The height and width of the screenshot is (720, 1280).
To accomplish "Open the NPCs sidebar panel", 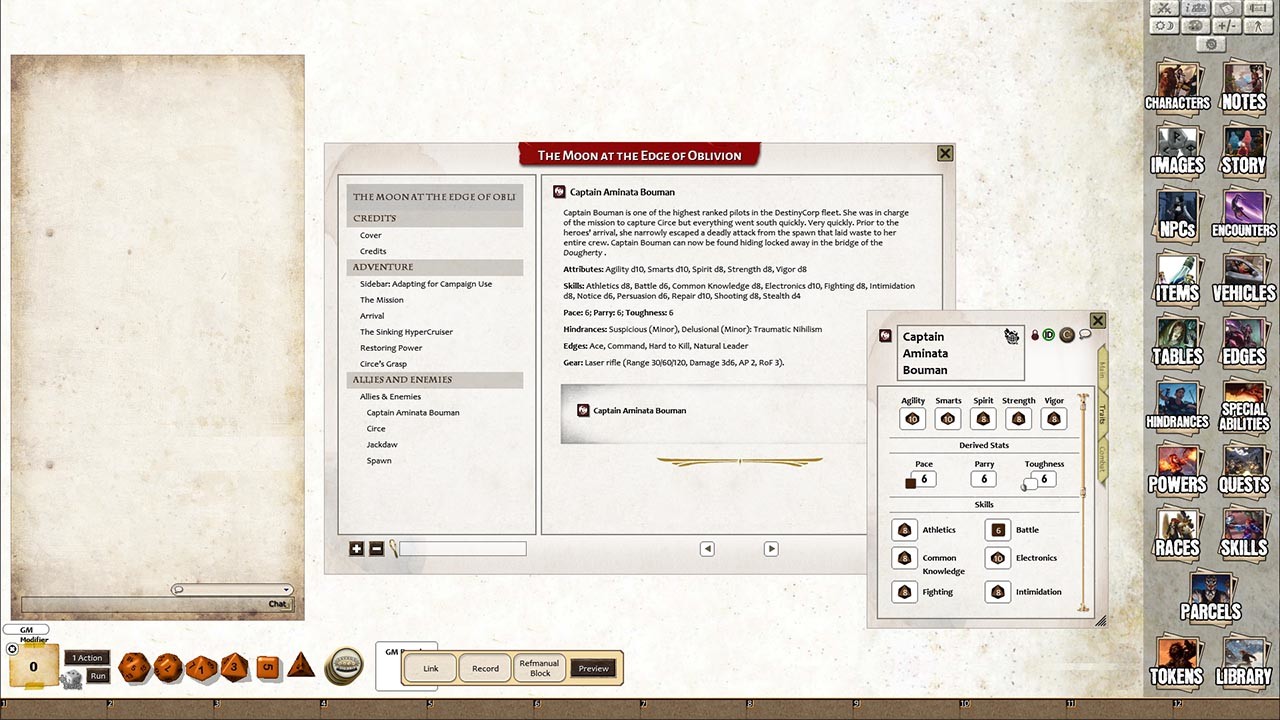I will pos(1177,217).
